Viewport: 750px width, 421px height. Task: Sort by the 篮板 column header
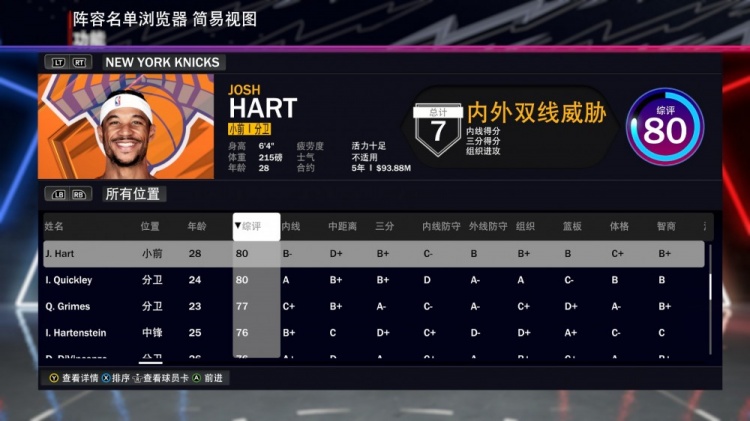coord(572,226)
